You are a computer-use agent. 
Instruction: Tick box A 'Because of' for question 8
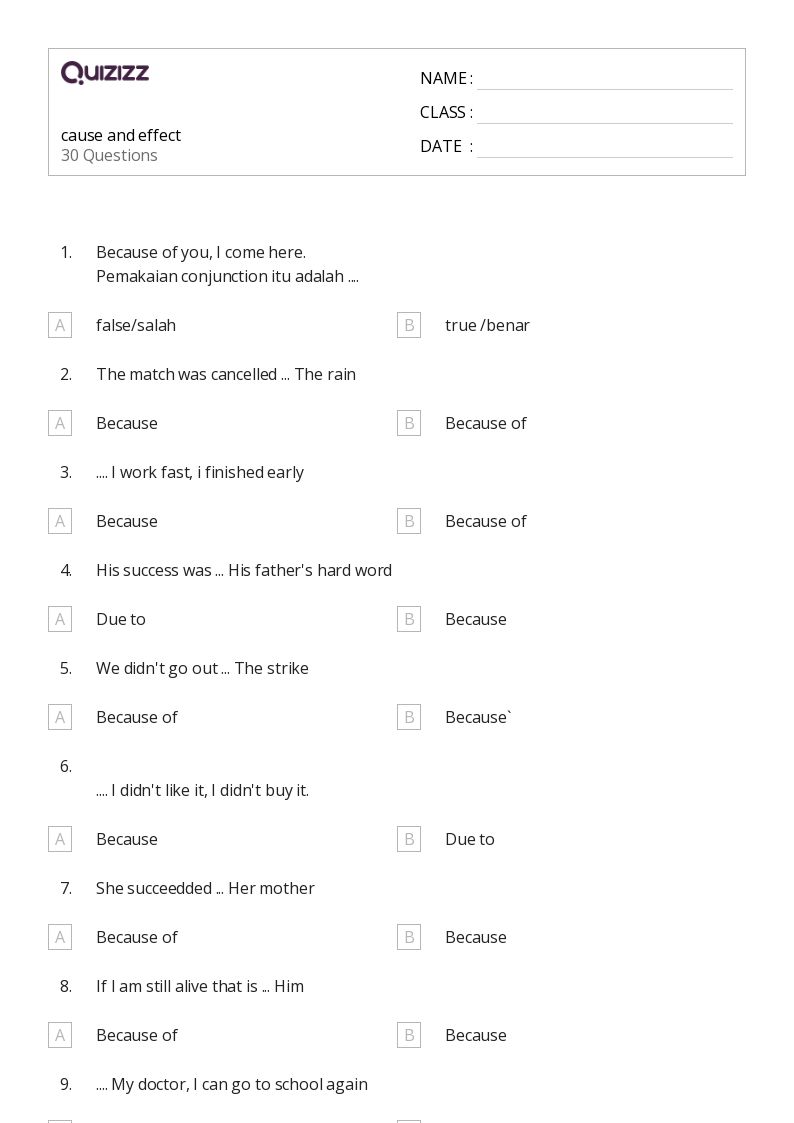pos(60,1036)
